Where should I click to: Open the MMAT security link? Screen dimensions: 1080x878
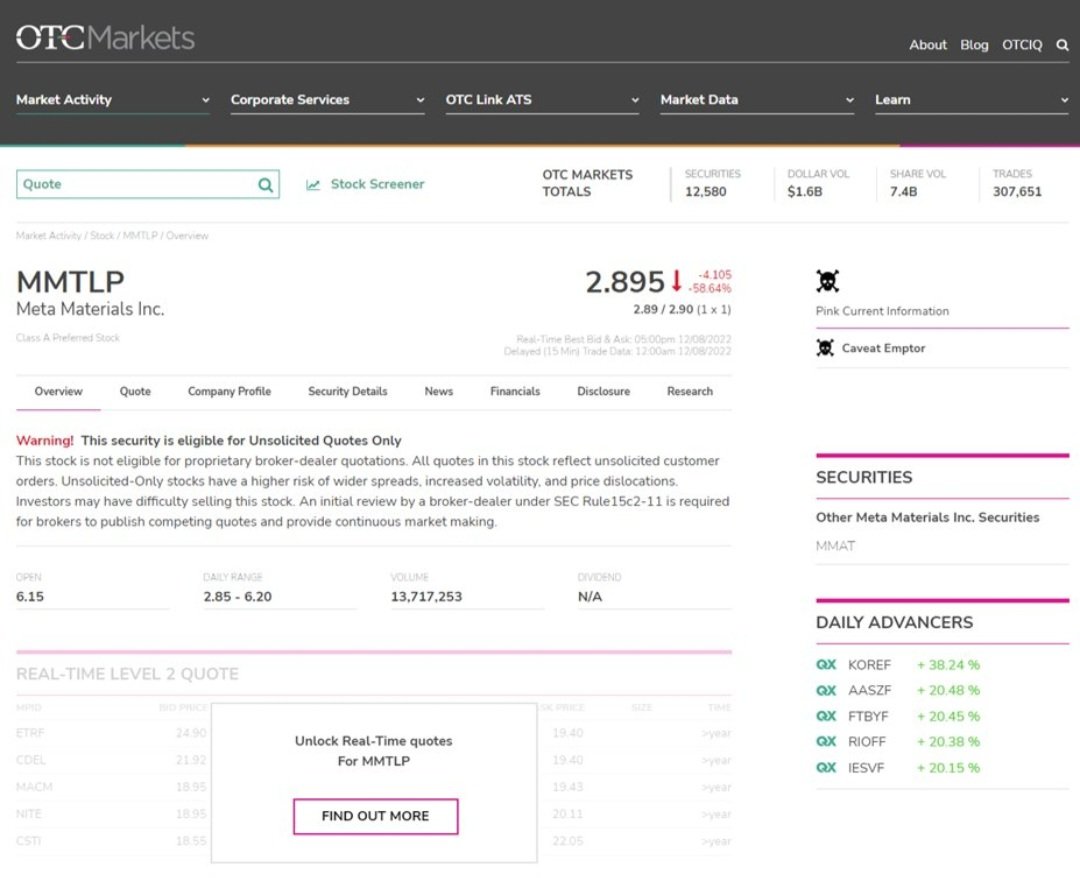[835, 546]
